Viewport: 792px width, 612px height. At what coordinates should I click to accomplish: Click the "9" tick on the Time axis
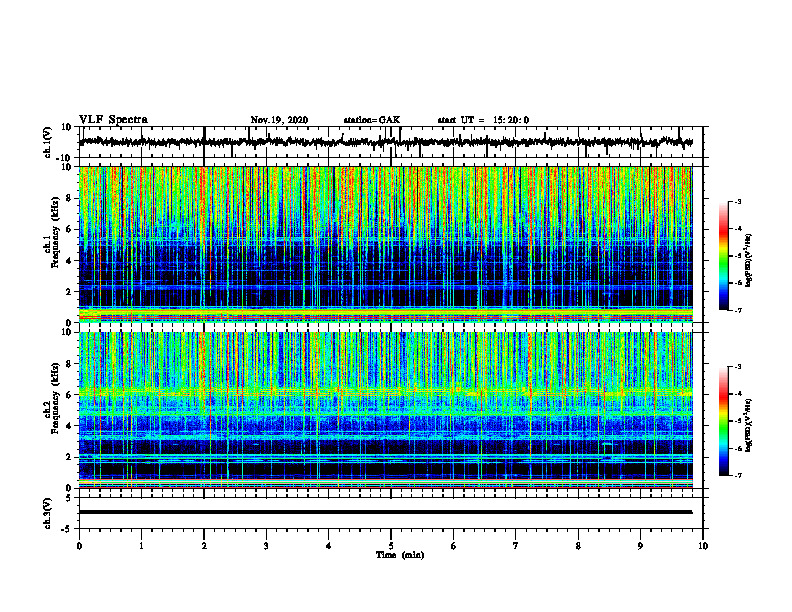pyautogui.click(x=640, y=546)
